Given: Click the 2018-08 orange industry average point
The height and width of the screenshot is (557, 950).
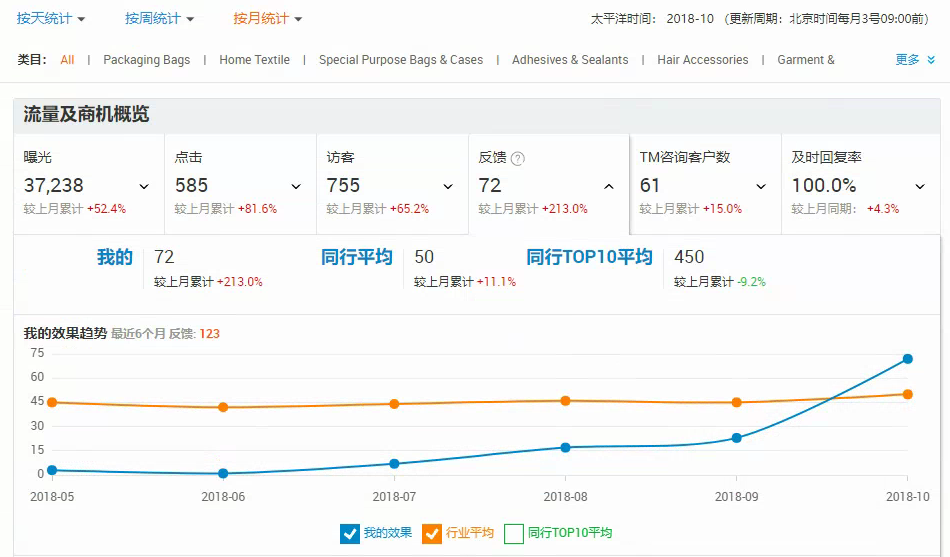Looking at the screenshot, I should click(x=565, y=401).
